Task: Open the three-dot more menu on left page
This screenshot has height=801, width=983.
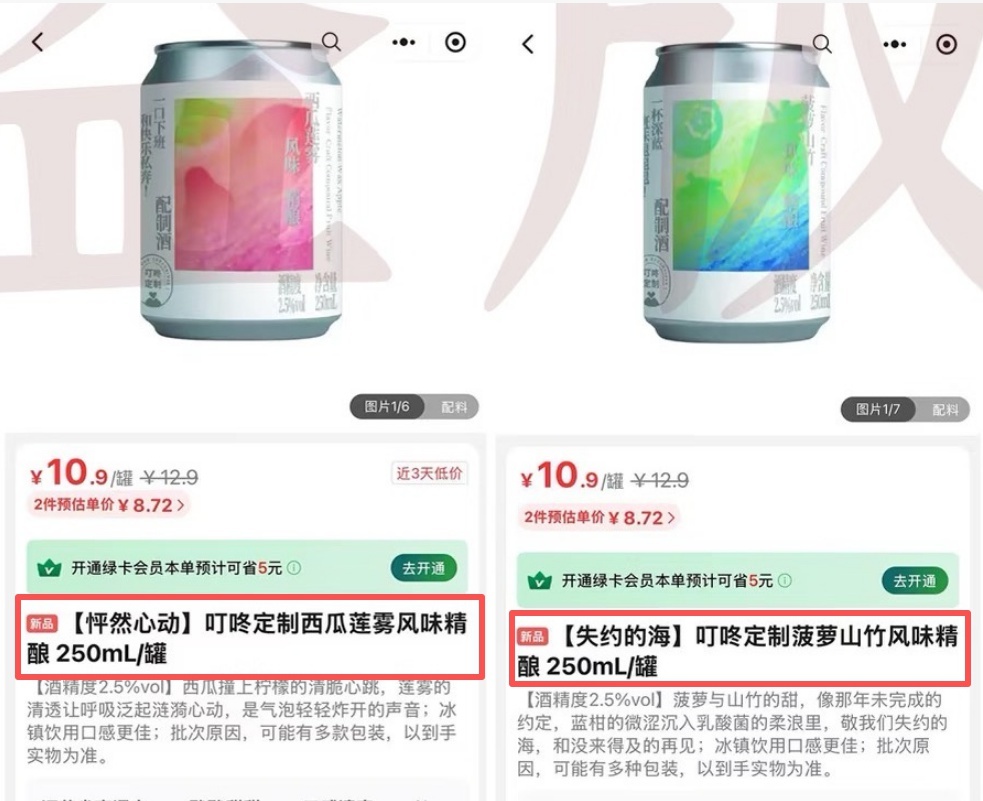Action: point(403,43)
